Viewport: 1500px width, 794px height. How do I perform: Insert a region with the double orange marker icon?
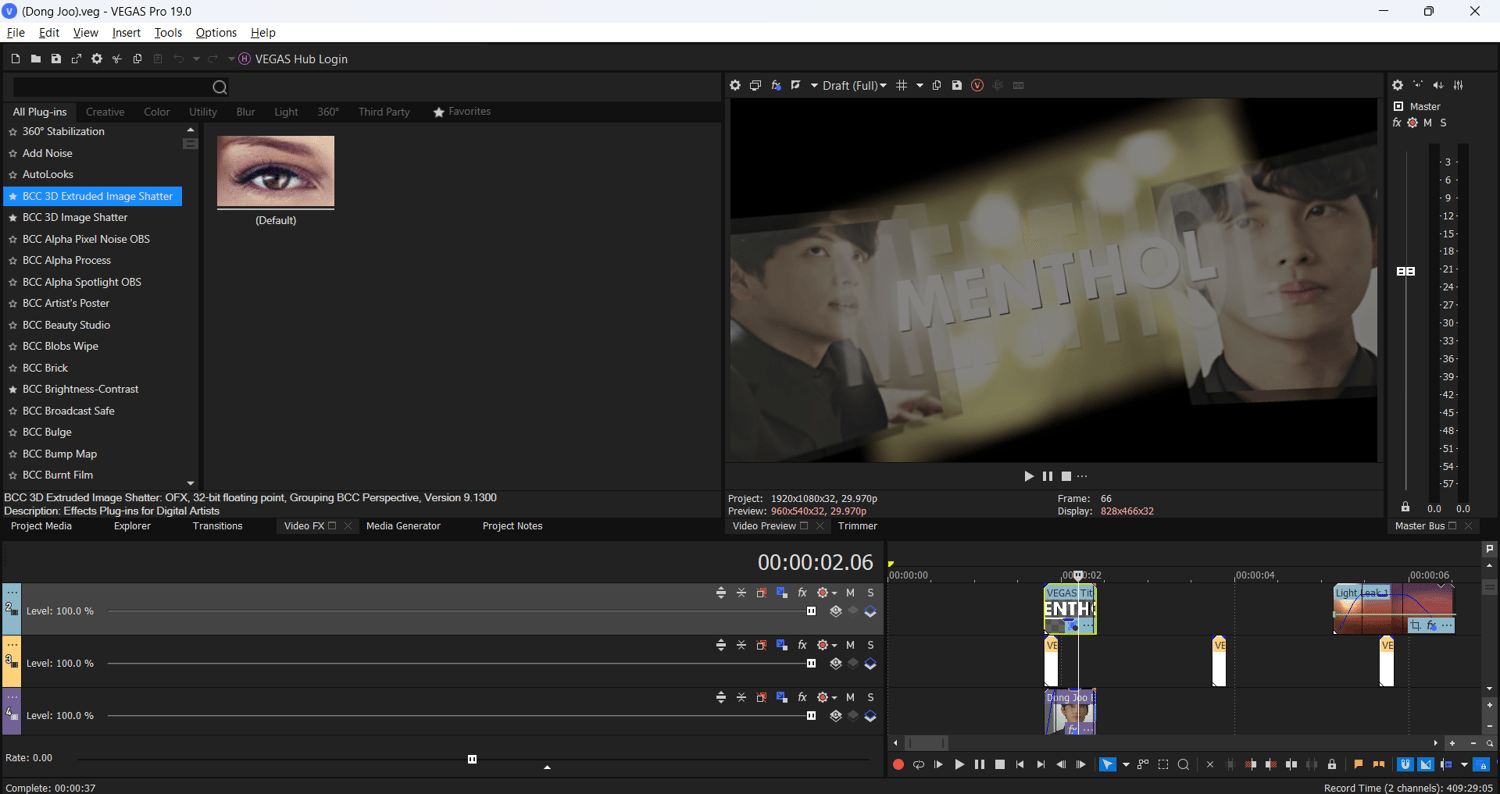pos(1379,765)
